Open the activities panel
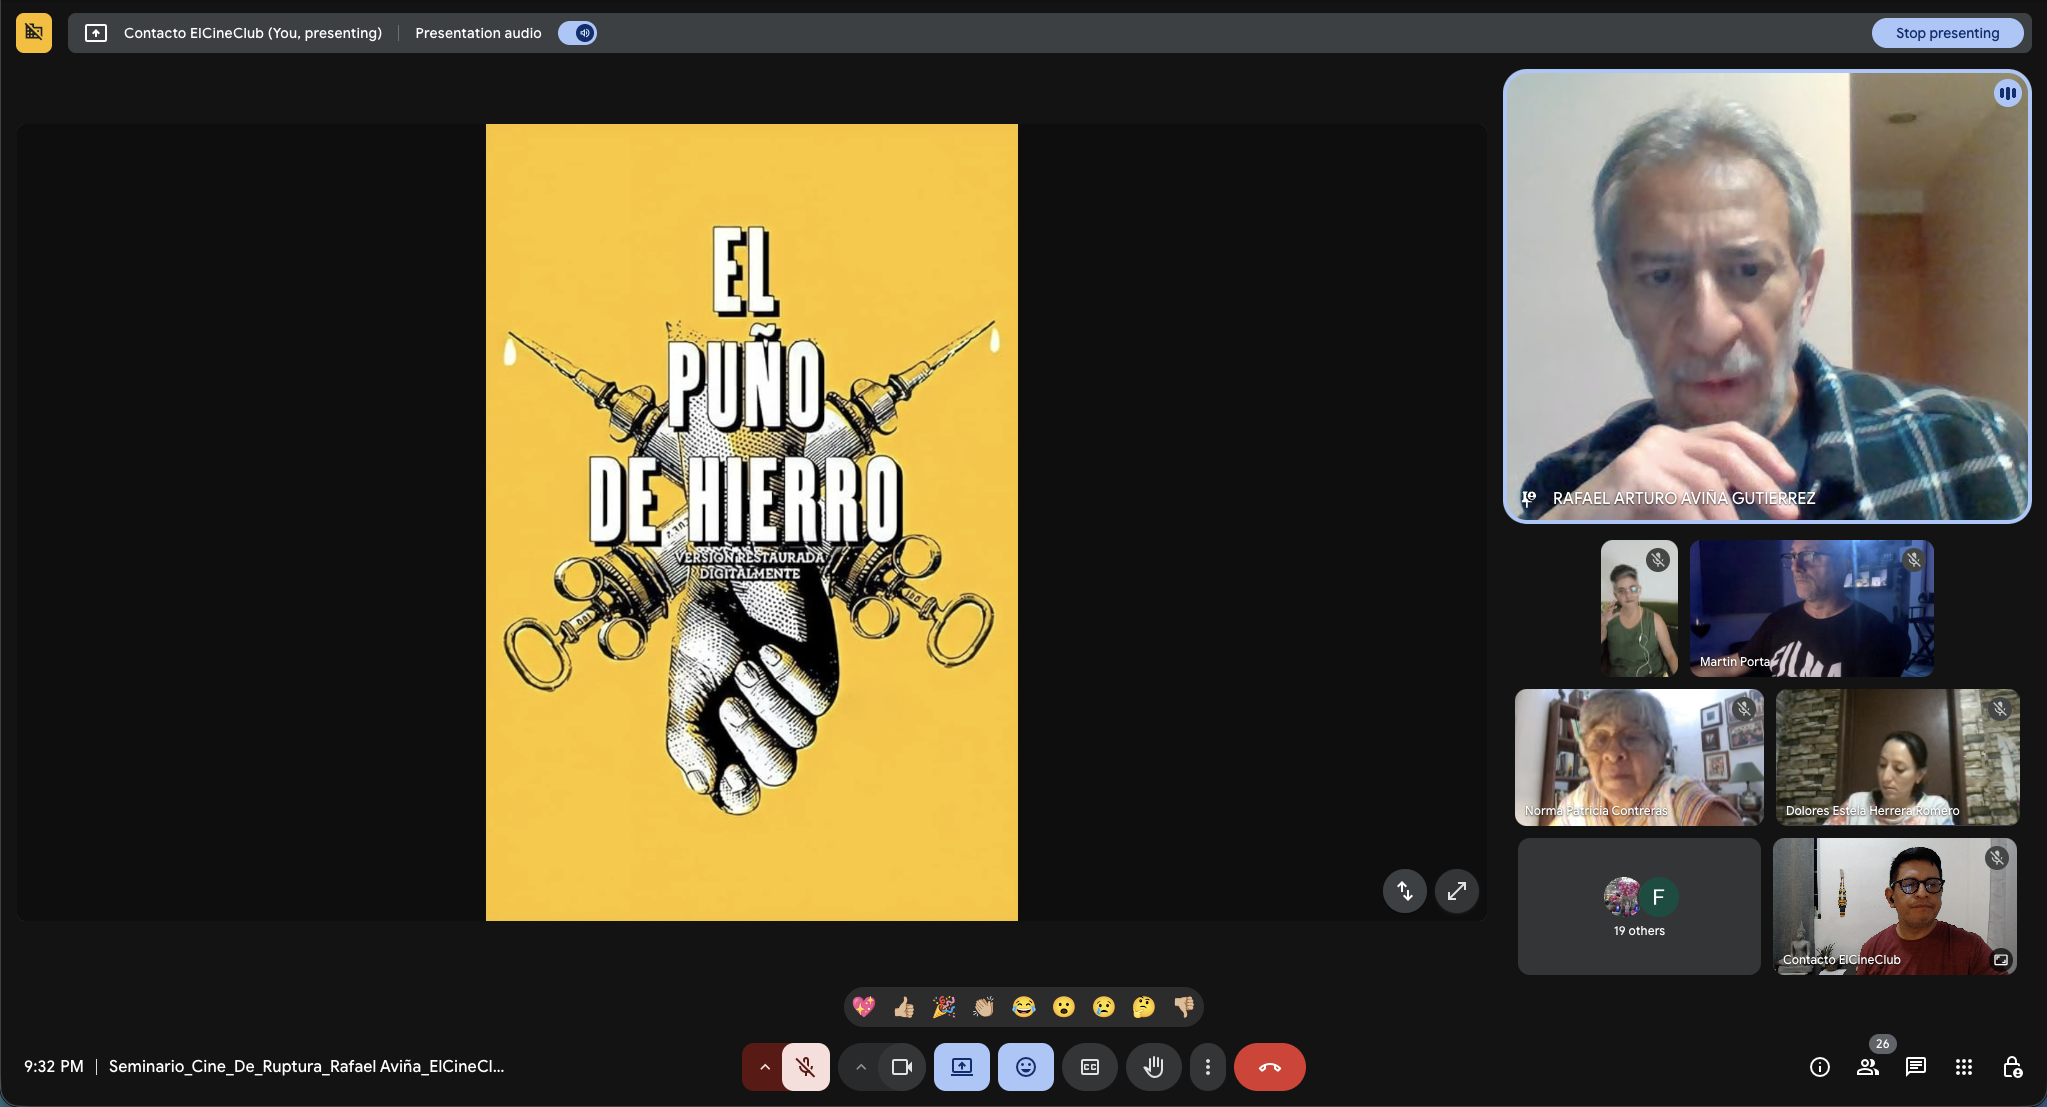2047x1107 pixels. pos(1963,1067)
